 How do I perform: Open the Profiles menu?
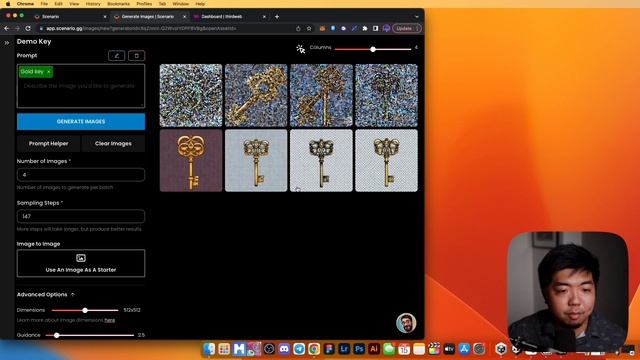(144, 4)
